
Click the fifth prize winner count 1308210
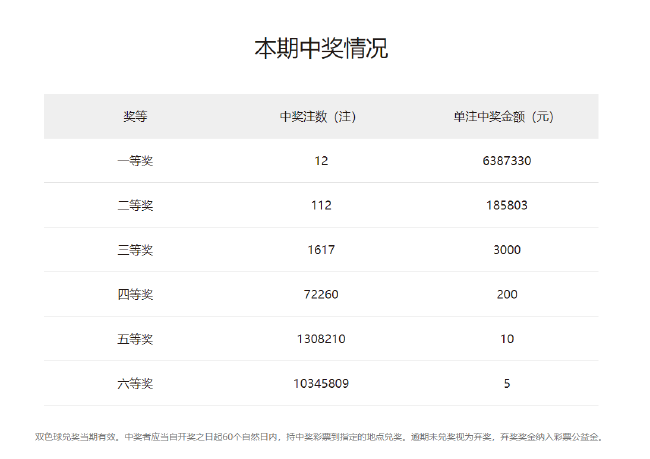point(319,339)
